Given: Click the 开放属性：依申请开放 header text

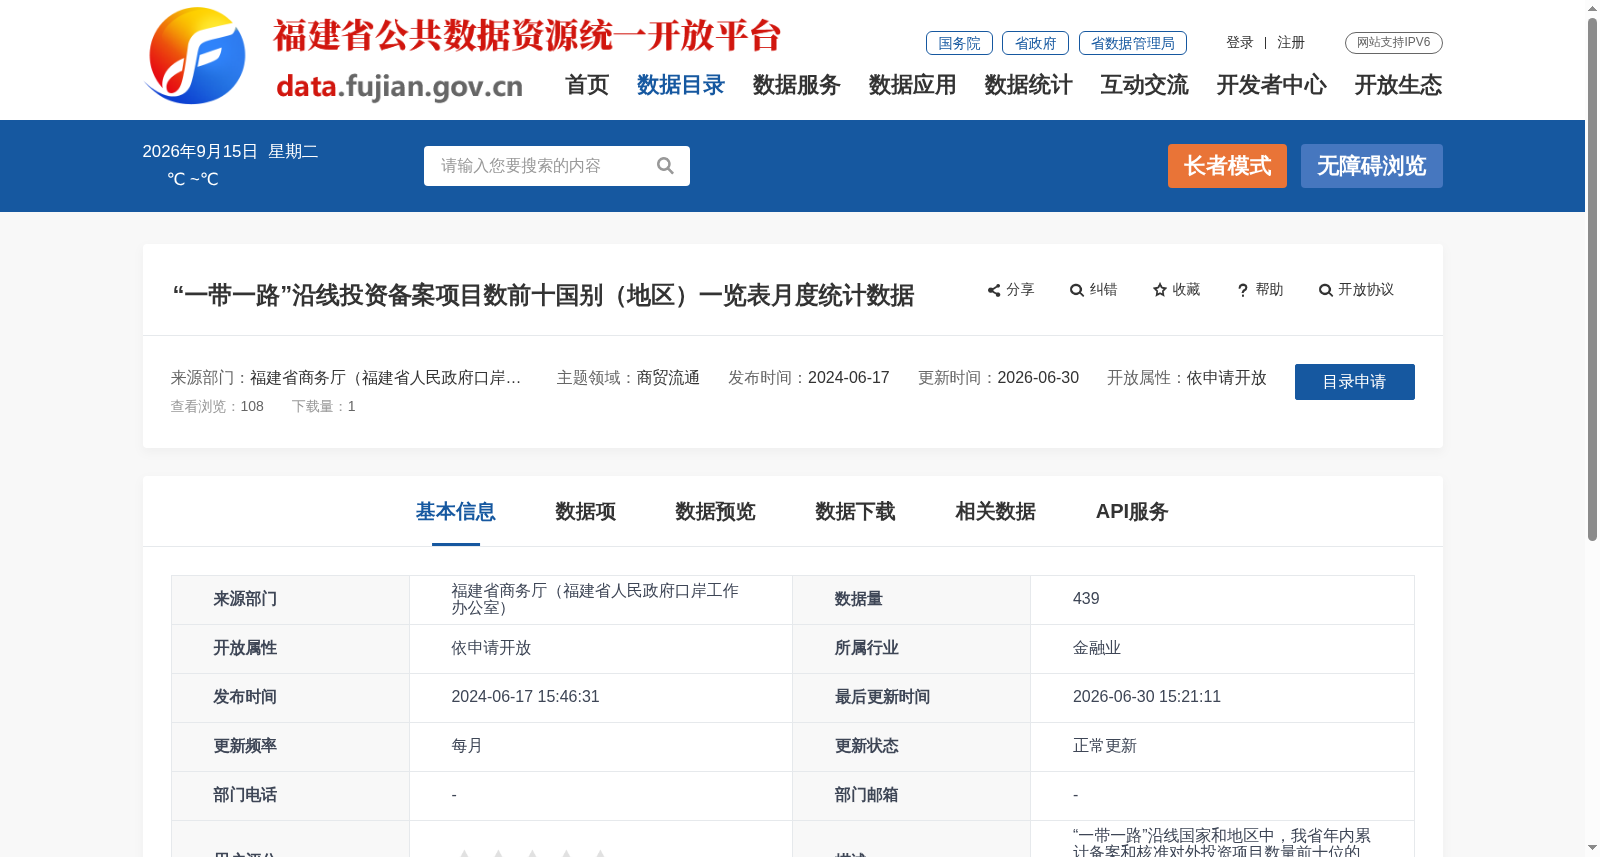Looking at the screenshot, I should coord(1187,378).
